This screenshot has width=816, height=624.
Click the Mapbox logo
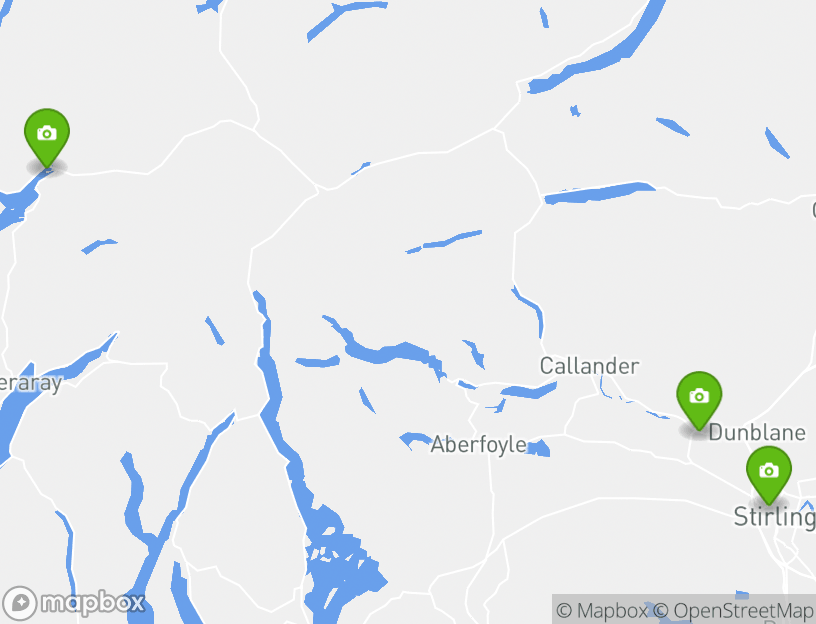73,604
